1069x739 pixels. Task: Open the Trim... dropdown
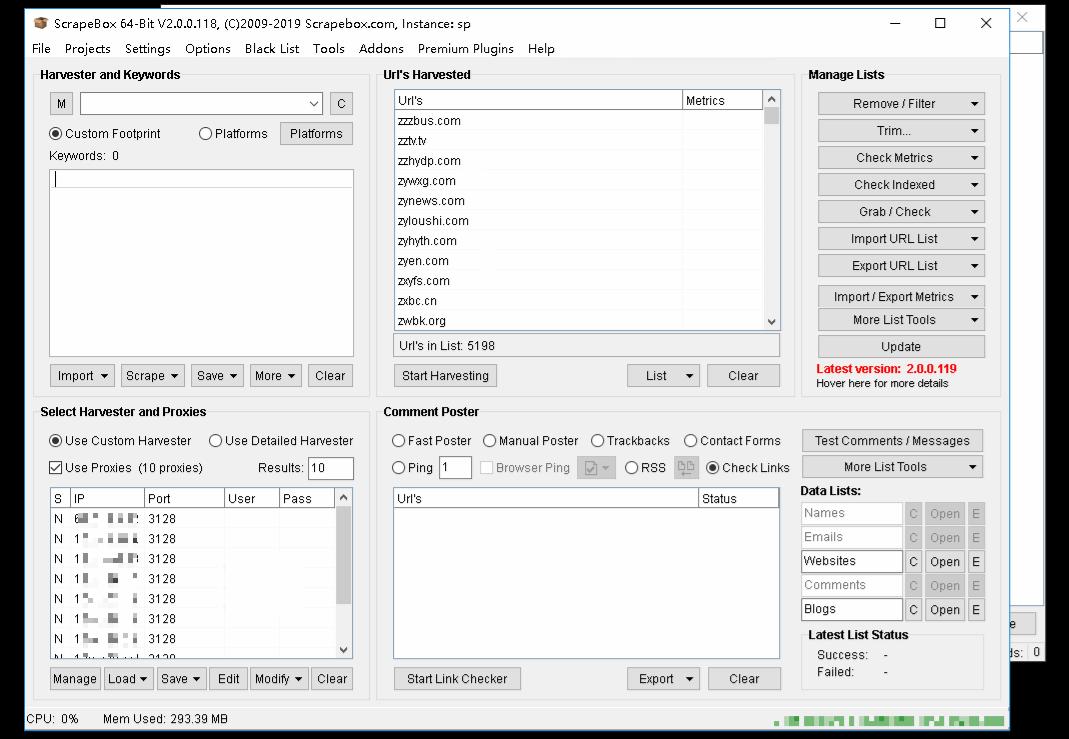pyautogui.click(x=901, y=131)
